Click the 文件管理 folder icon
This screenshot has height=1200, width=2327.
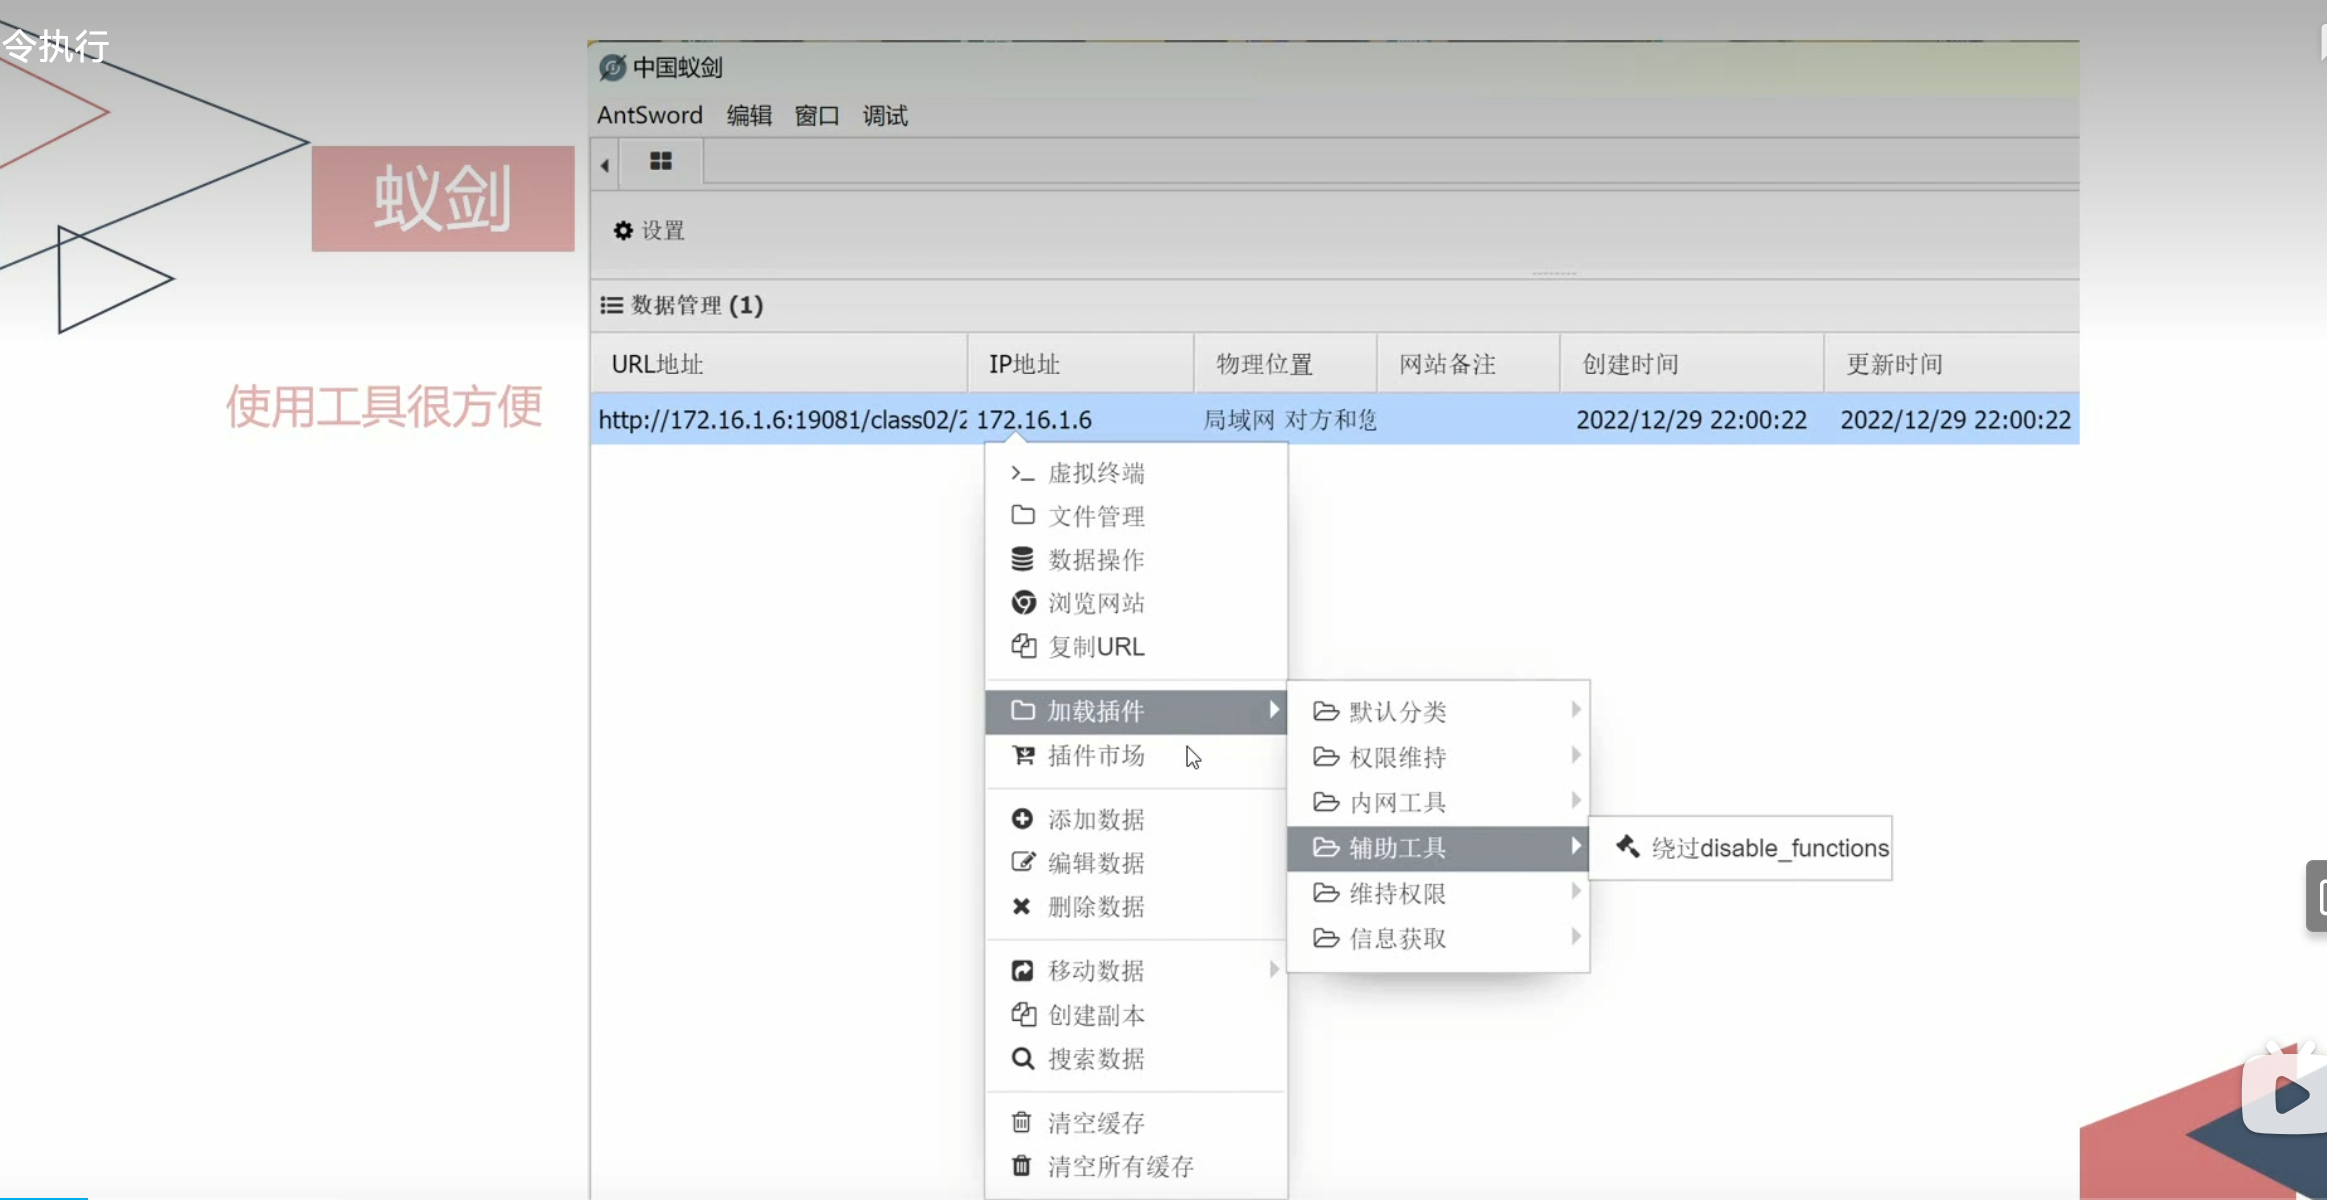(1022, 515)
